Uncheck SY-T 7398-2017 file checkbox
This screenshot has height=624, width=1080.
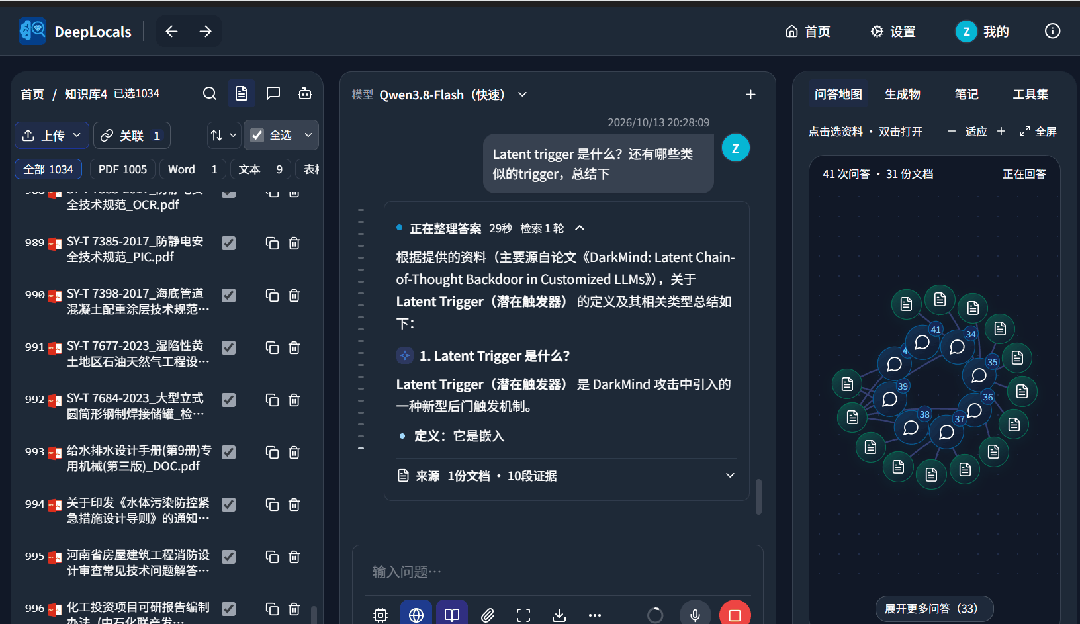229,295
